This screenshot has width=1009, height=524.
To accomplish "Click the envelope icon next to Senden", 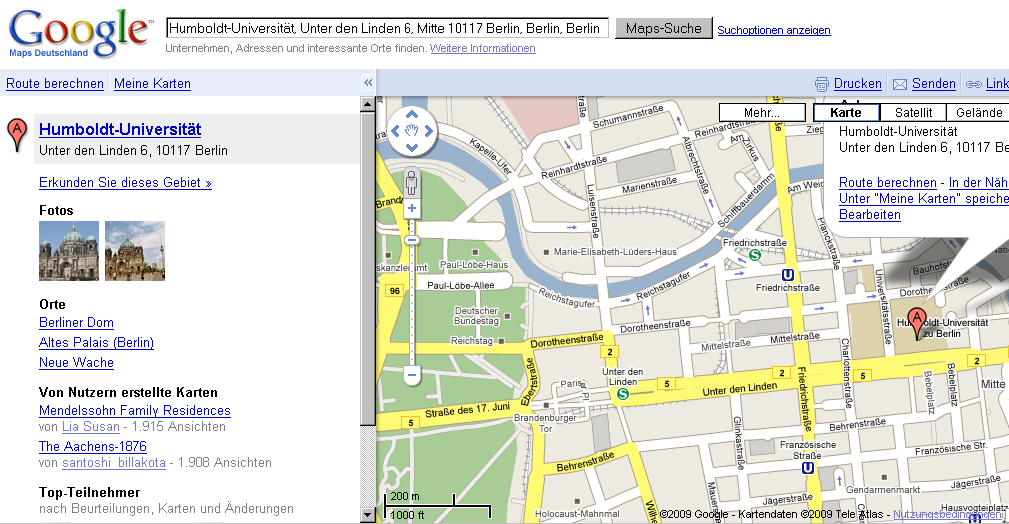I will pyautogui.click(x=900, y=84).
